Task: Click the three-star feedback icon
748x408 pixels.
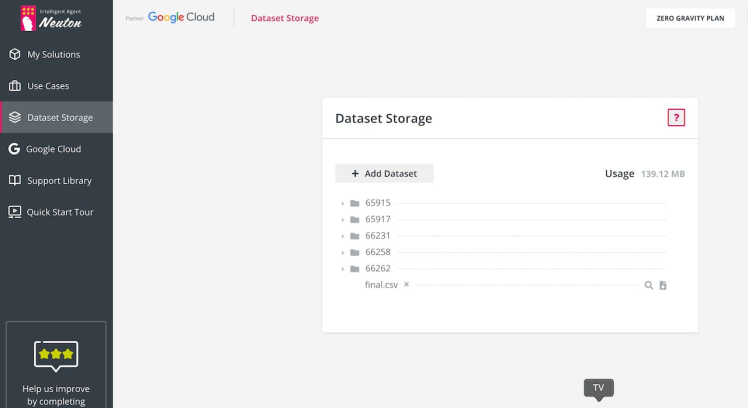Action: coord(56,354)
